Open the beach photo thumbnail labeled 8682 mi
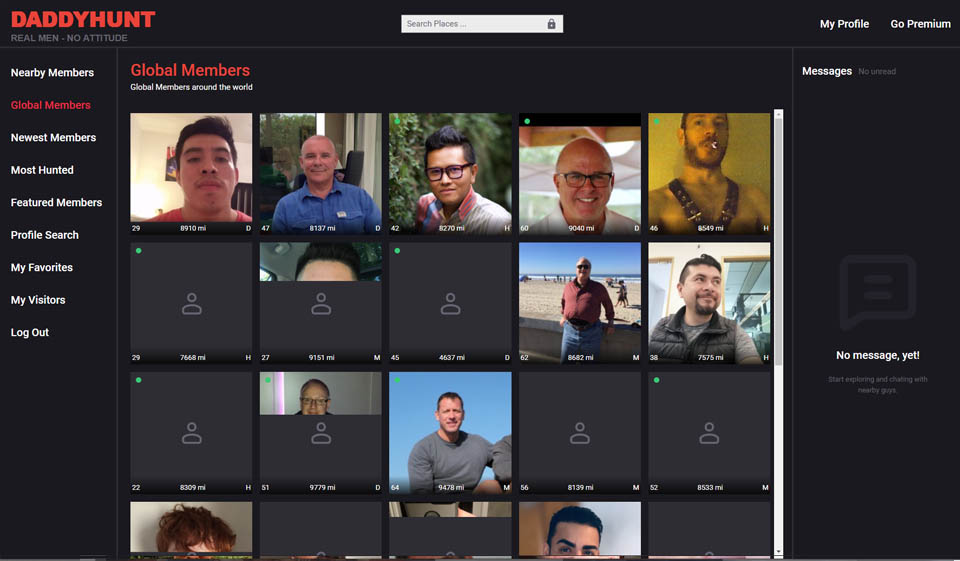This screenshot has height=561, width=960. tap(579, 300)
